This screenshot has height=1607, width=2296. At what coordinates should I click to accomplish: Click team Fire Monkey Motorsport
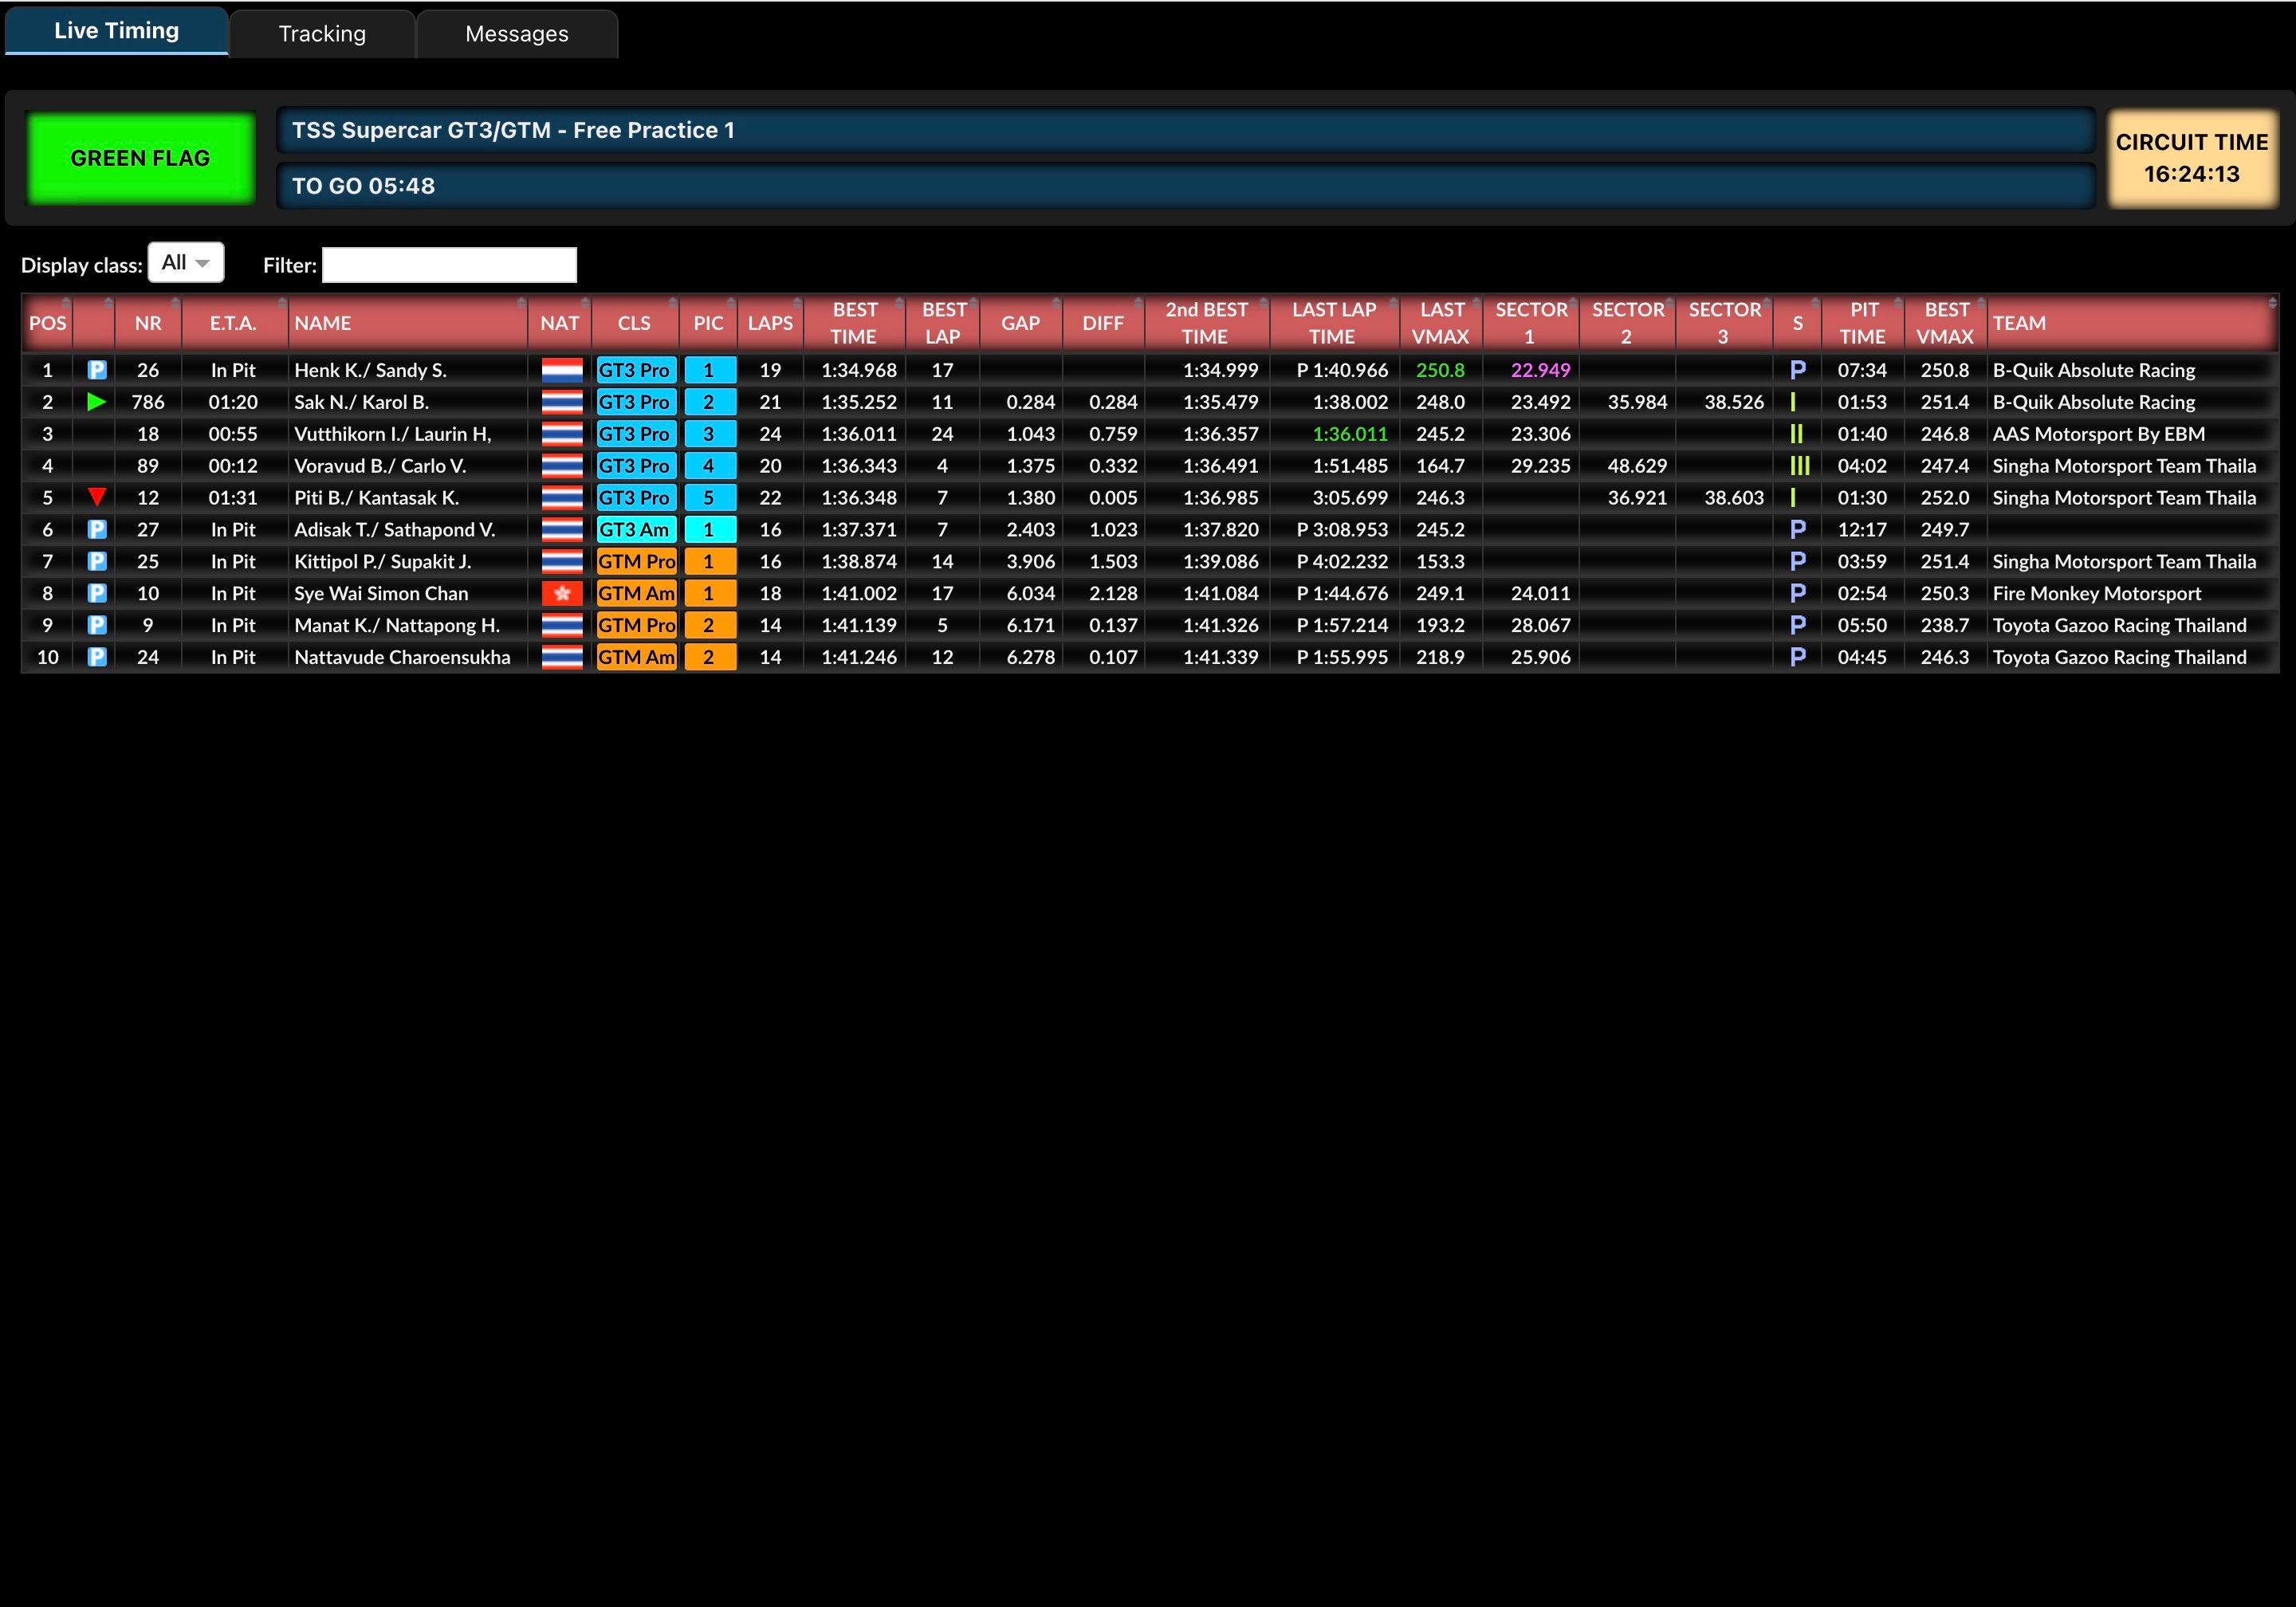2096,593
